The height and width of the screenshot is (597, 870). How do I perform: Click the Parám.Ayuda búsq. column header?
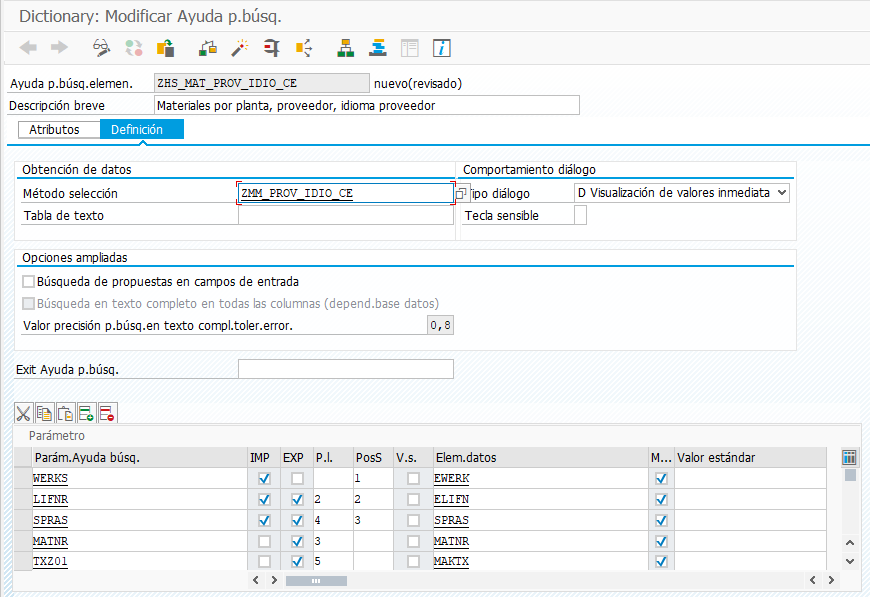tap(139, 458)
